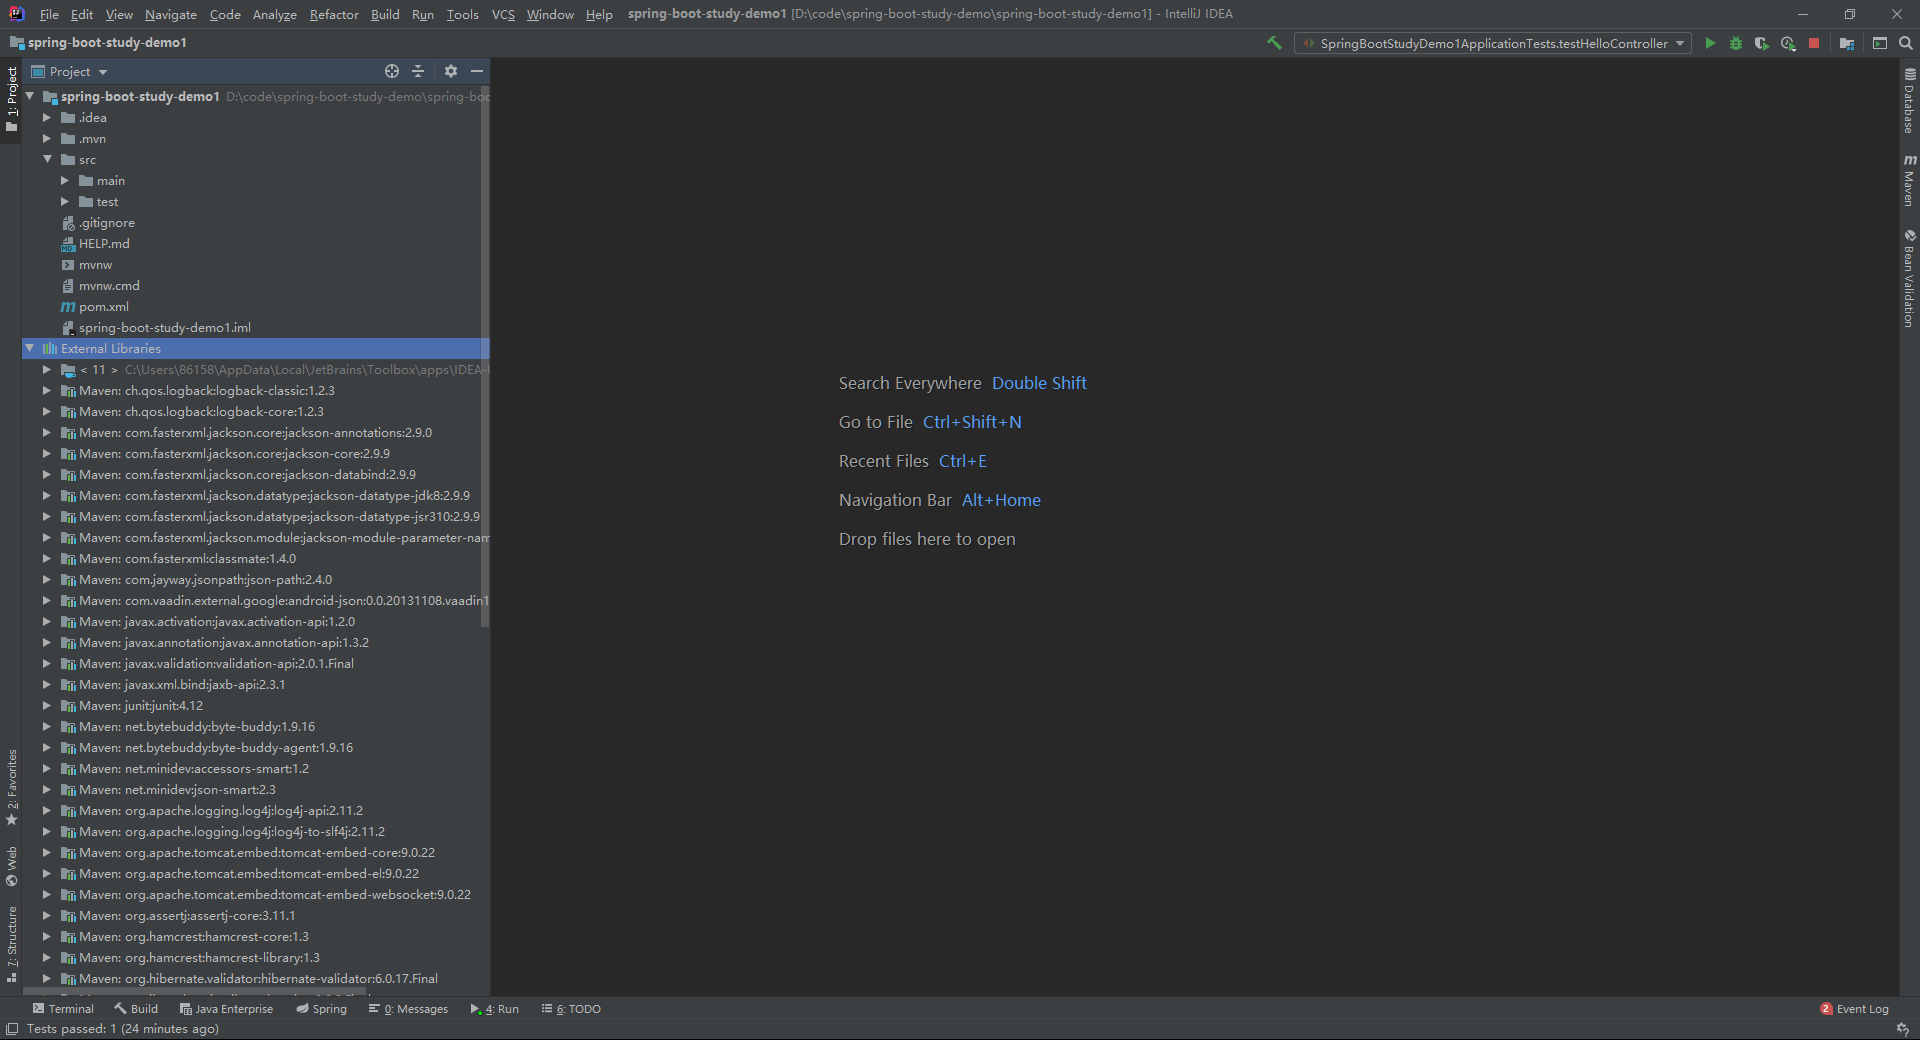
Task: Start debugging with the bug icon
Action: 1736,43
